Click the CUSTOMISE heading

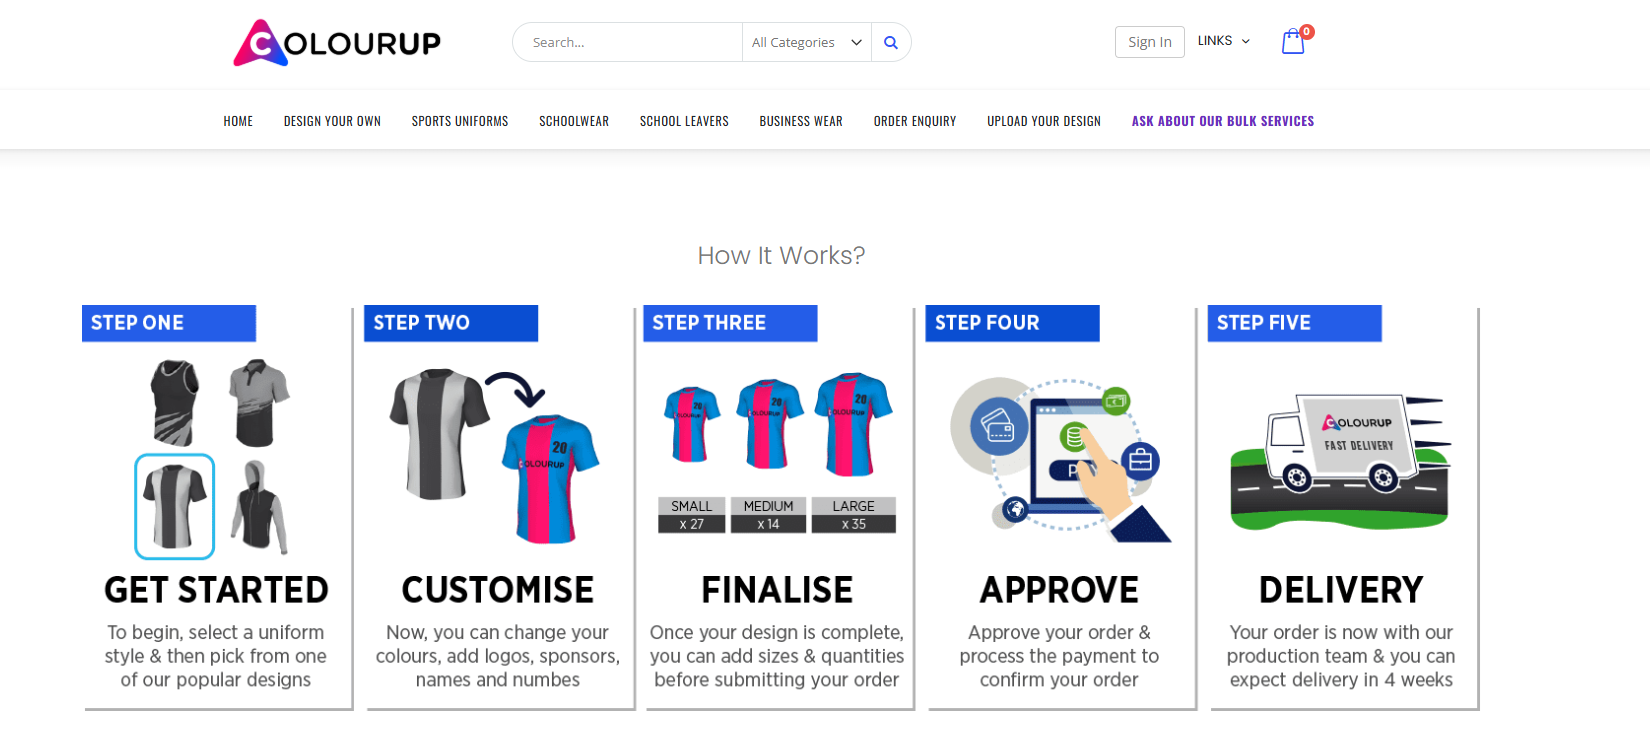click(498, 590)
